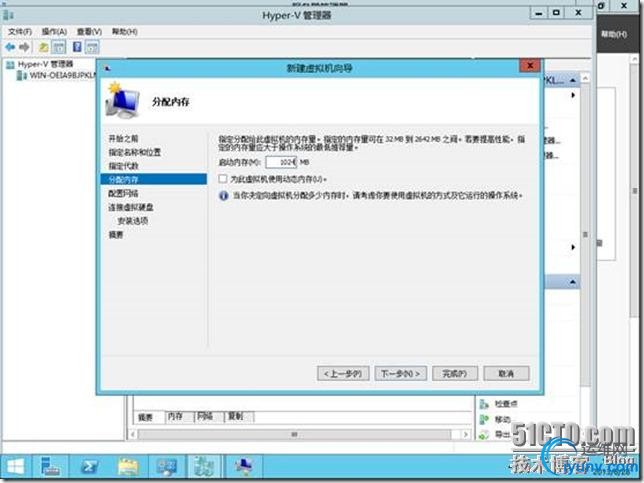
Task: Collapse the lower Actions section arrow
Action: point(573,282)
